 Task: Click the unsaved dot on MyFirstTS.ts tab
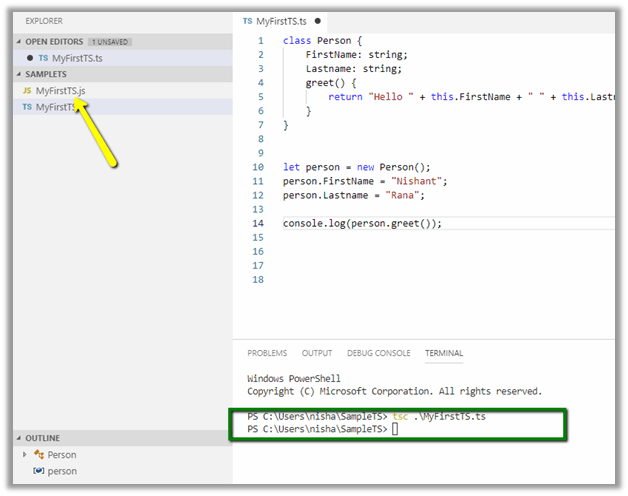318,20
